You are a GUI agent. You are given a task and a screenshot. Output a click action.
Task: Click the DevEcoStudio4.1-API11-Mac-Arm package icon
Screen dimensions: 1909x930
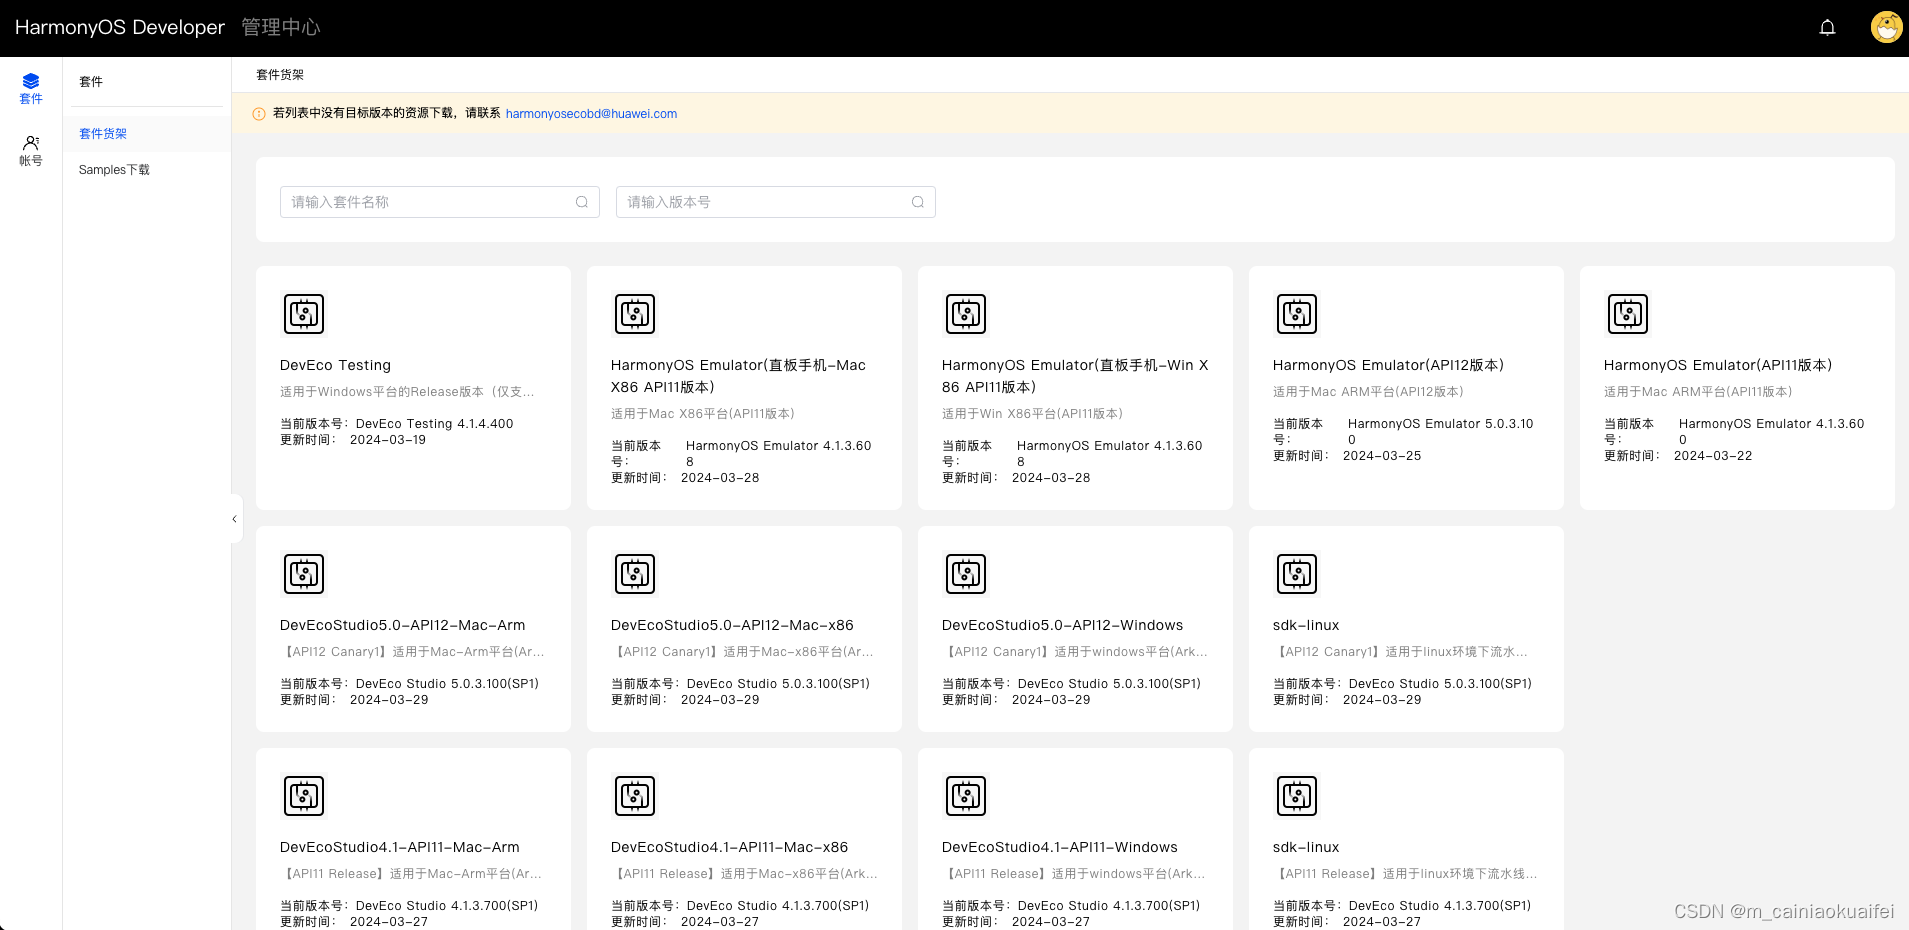304,796
